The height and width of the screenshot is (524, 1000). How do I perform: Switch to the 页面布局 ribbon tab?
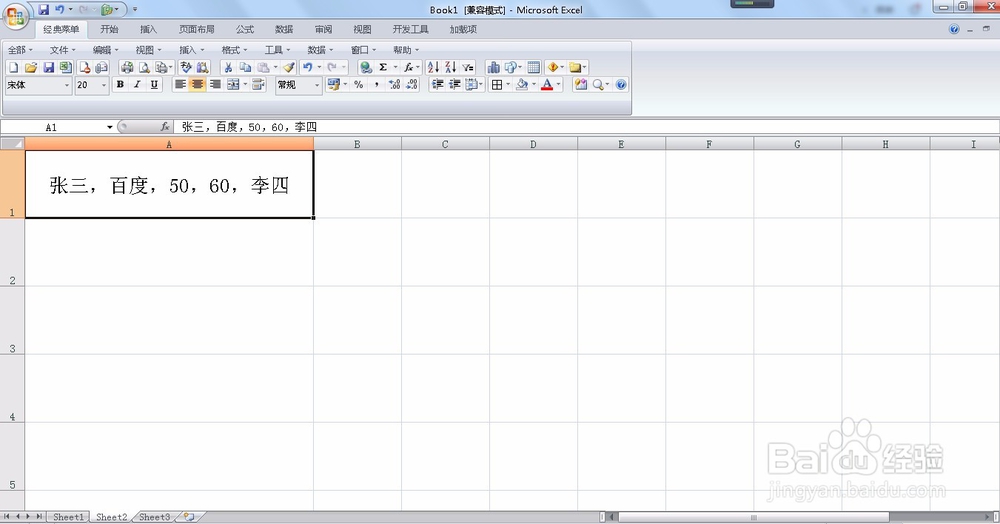(x=196, y=29)
